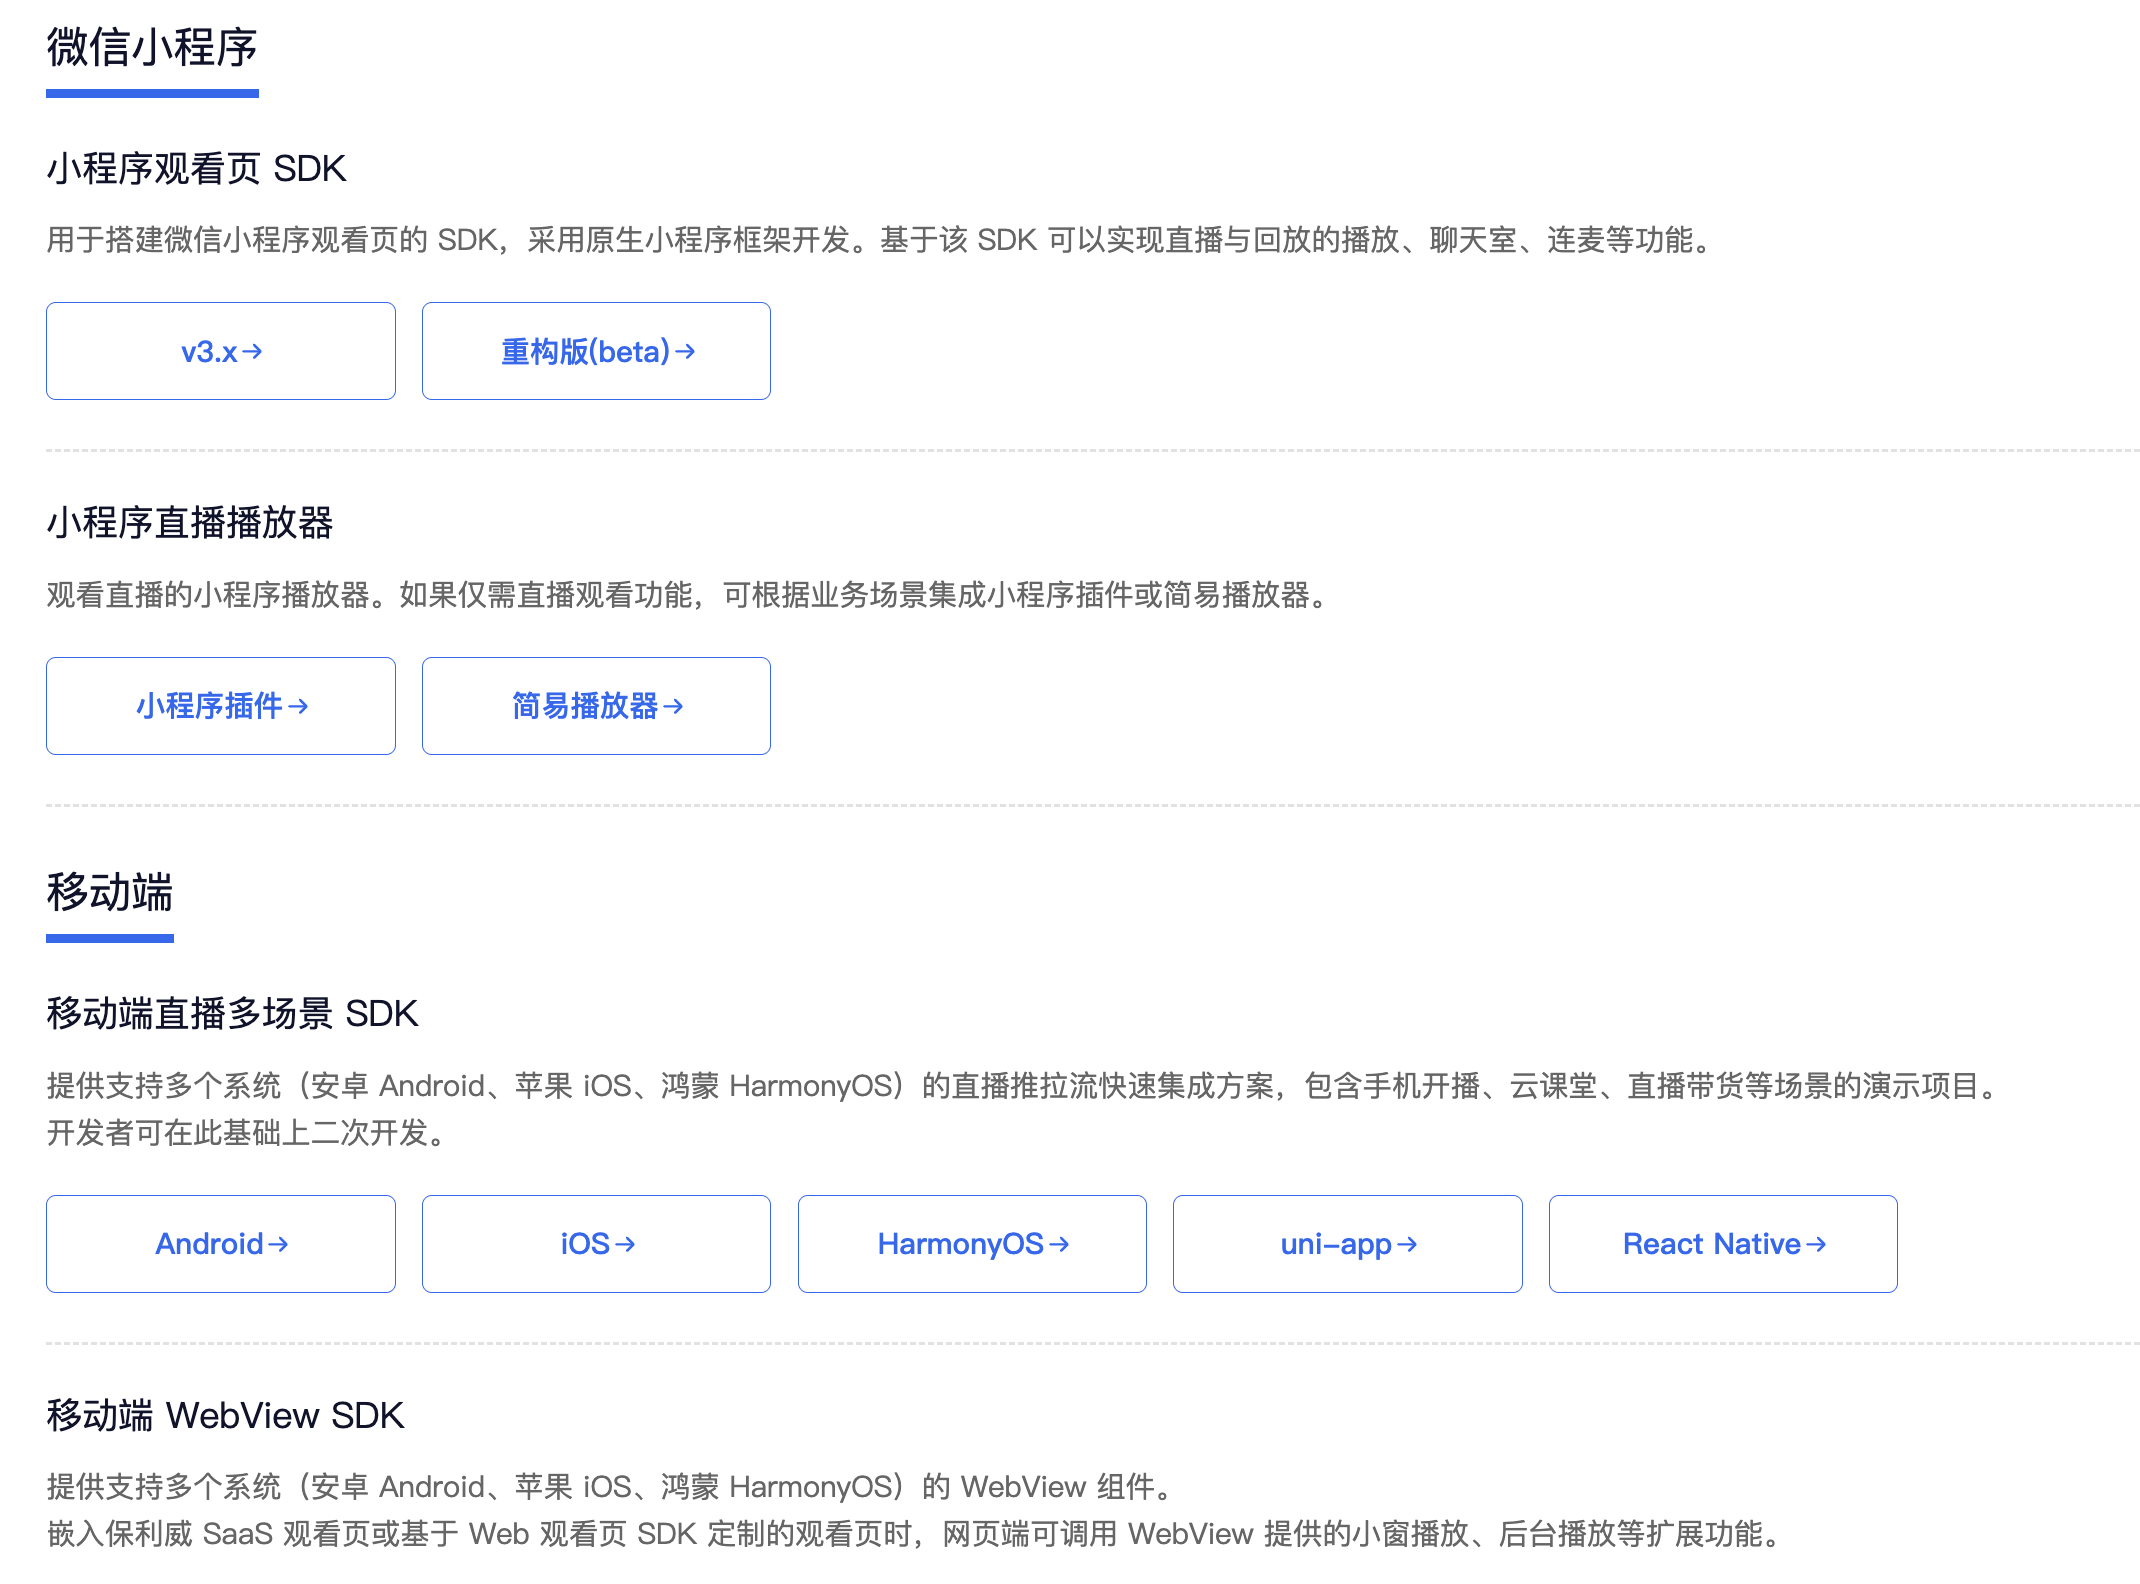Click the 微信小程序 section heading
The image size is (2140, 1584).
[152, 48]
